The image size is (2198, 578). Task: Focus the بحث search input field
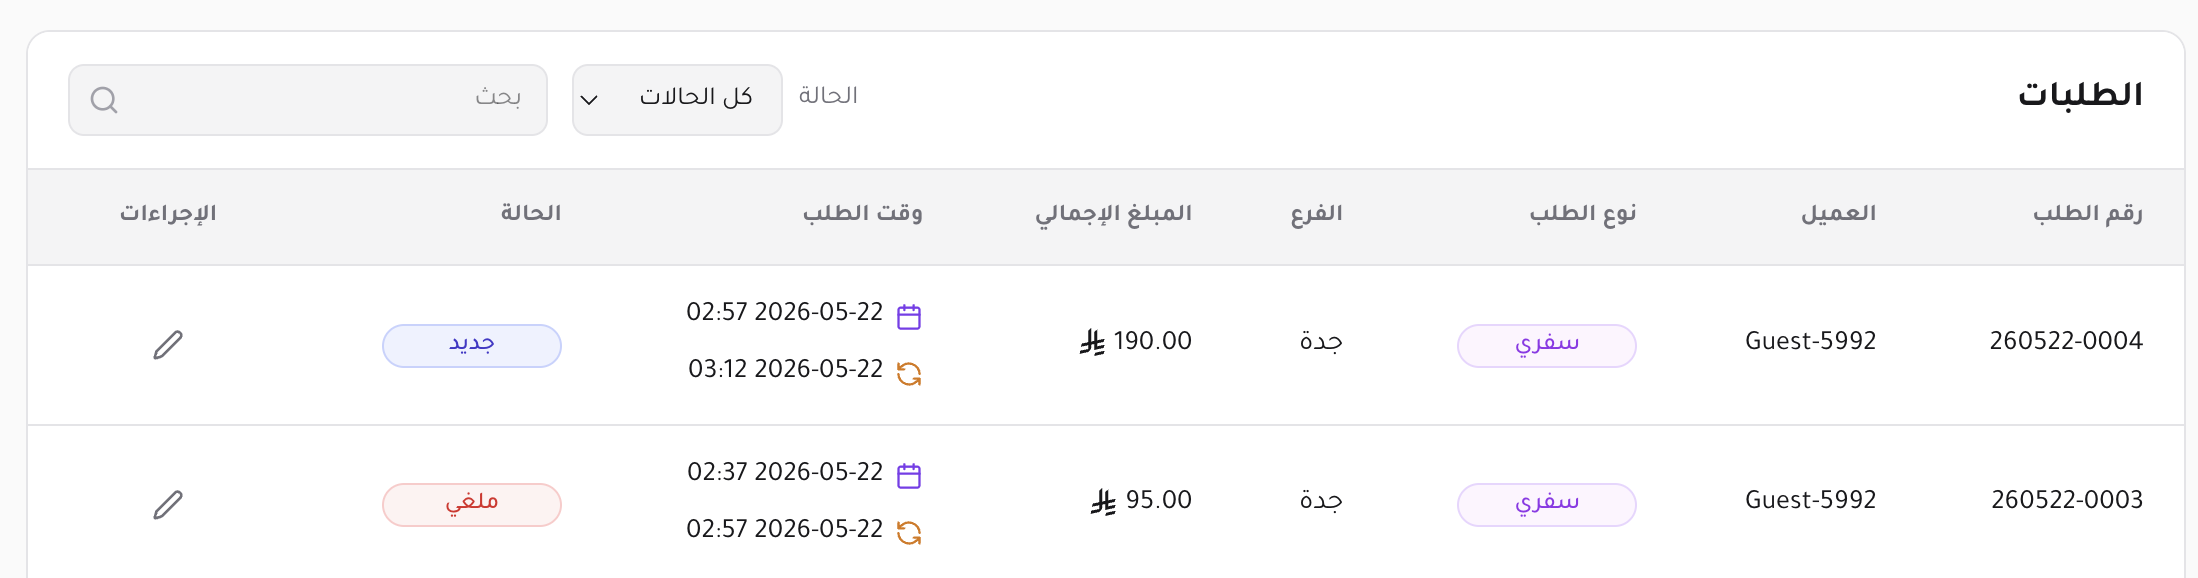tap(308, 100)
